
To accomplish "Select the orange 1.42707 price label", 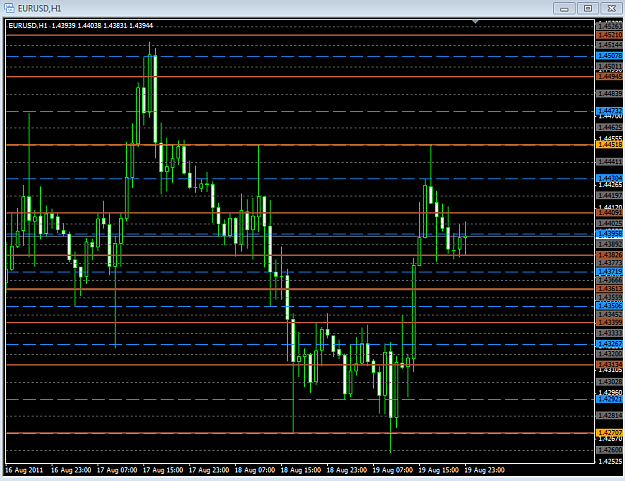I will [x=610, y=433].
